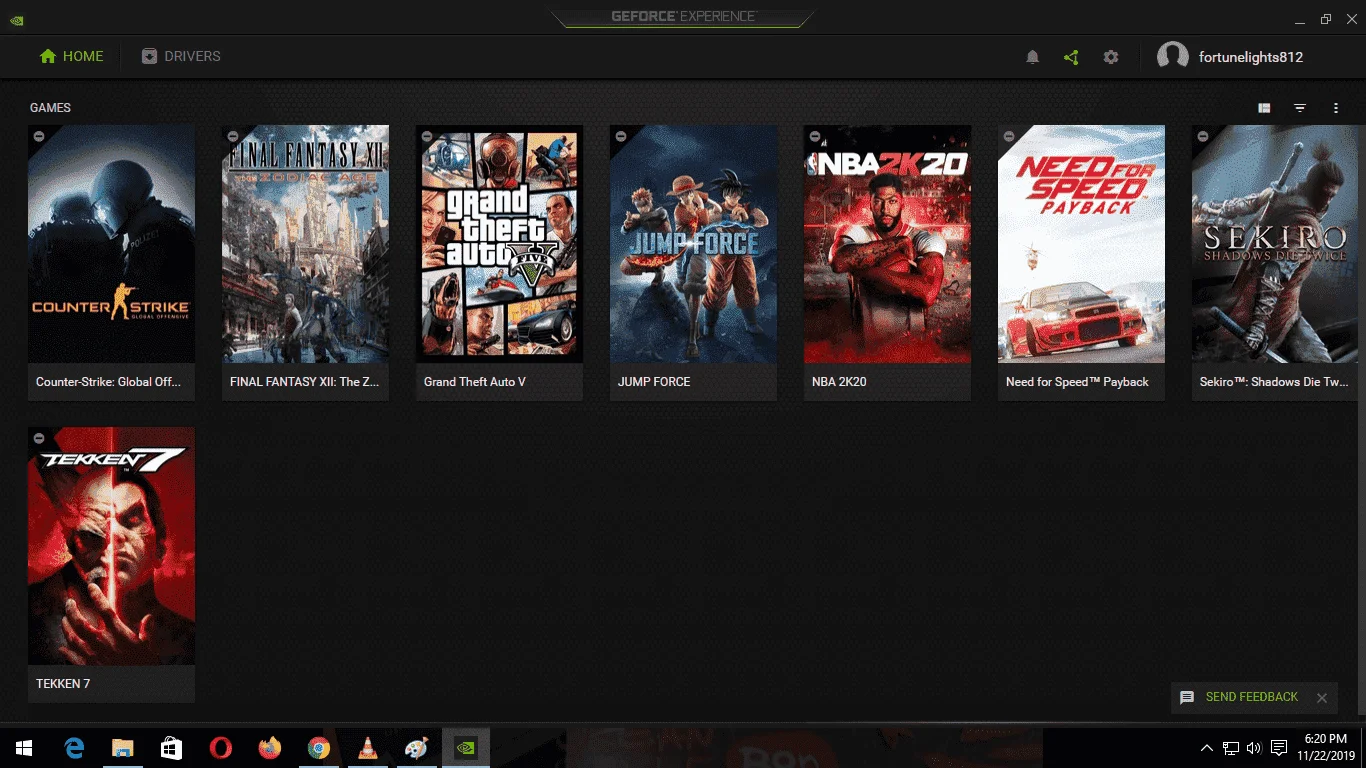
Task: Open the Final Fantasy XII cover art
Action: click(305, 244)
